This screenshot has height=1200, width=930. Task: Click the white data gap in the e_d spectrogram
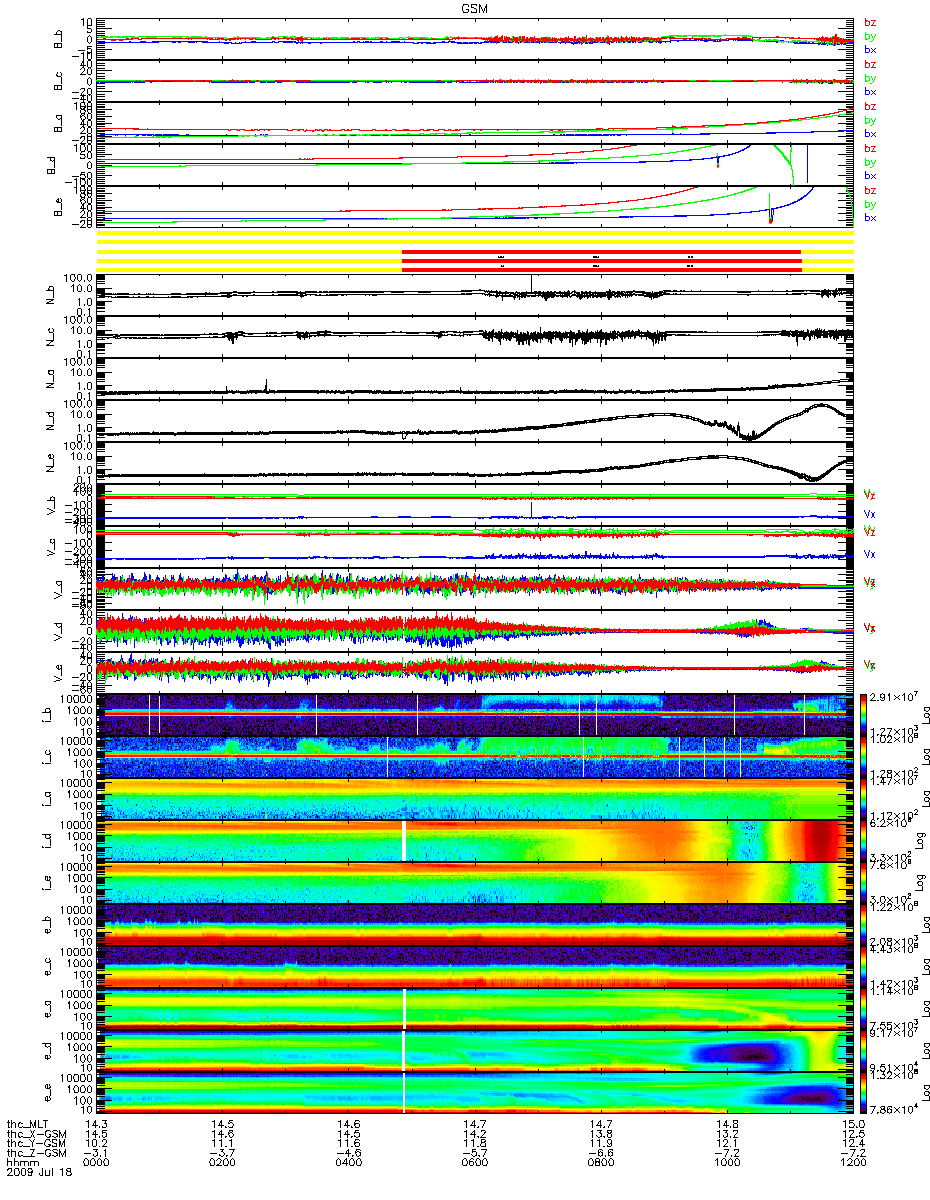(x=404, y=1051)
